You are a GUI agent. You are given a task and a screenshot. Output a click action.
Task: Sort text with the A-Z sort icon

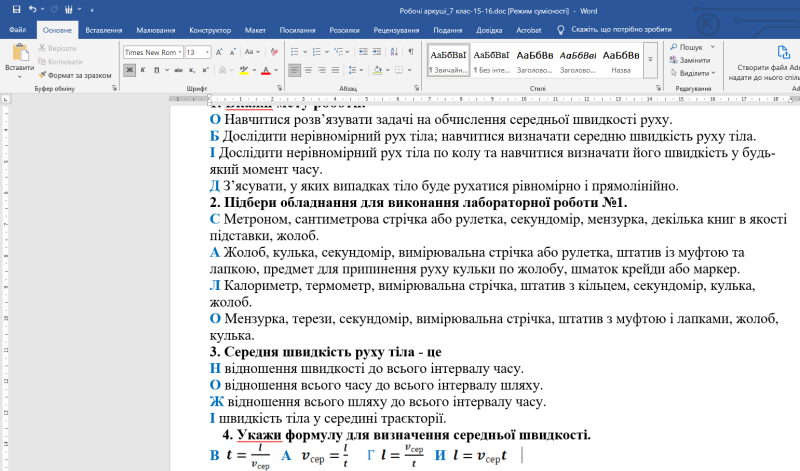point(394,52)
